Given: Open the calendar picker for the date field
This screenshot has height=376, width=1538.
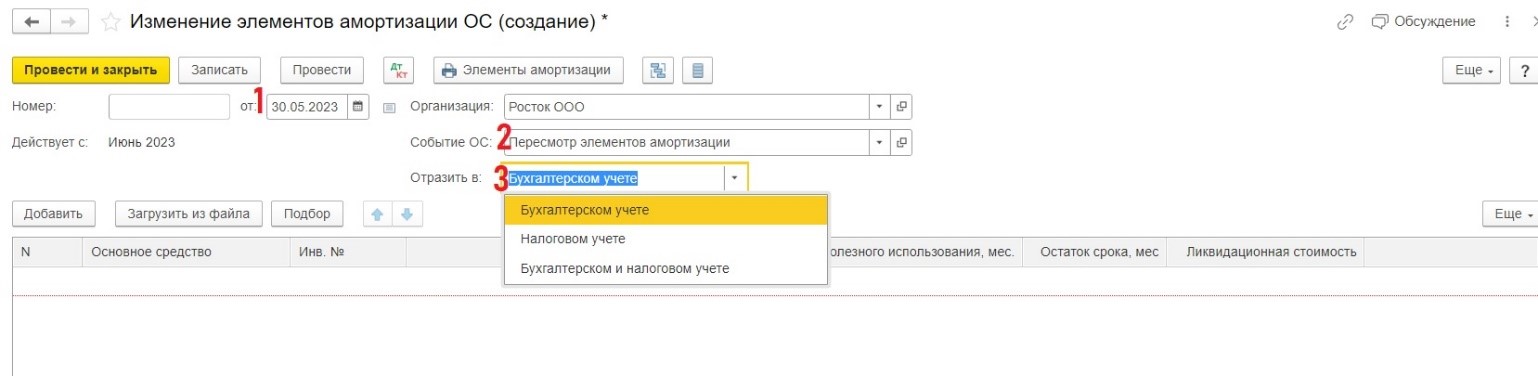Looking at the screenshot, I should [357, 106].
